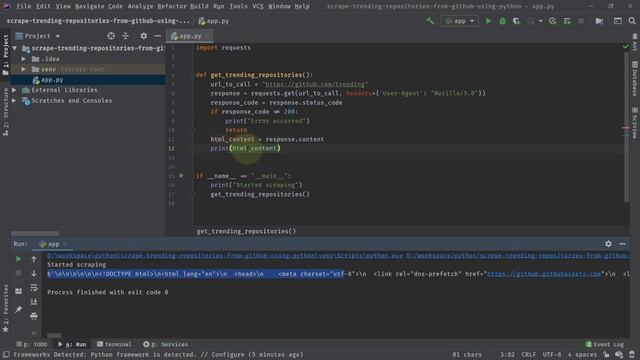Click the githubassets.com link in console output
This screenshot has width=640, height=360.
[544, 274]
